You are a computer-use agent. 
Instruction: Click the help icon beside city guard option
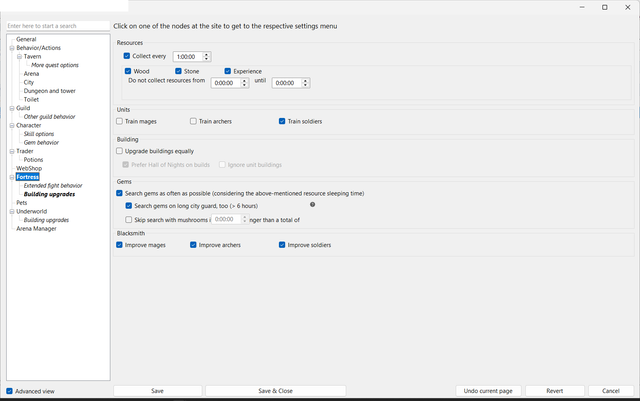point(312,205)
